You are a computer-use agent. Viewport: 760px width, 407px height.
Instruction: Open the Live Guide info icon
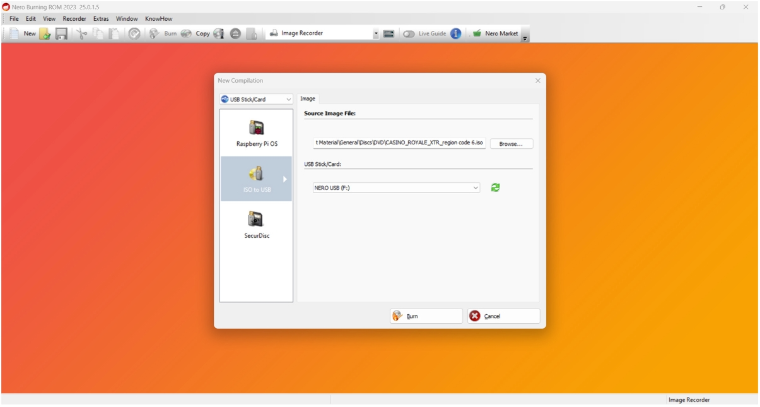click(456, 33)
